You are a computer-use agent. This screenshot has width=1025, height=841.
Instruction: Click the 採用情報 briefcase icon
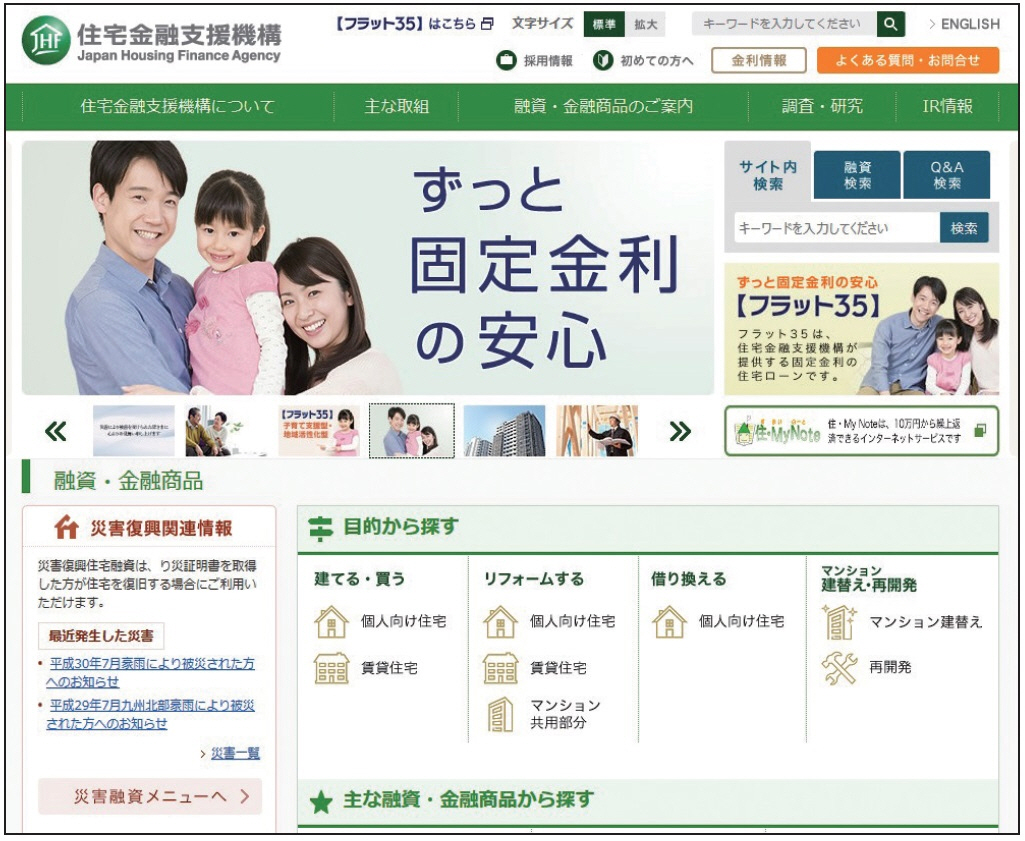(507, 61)
